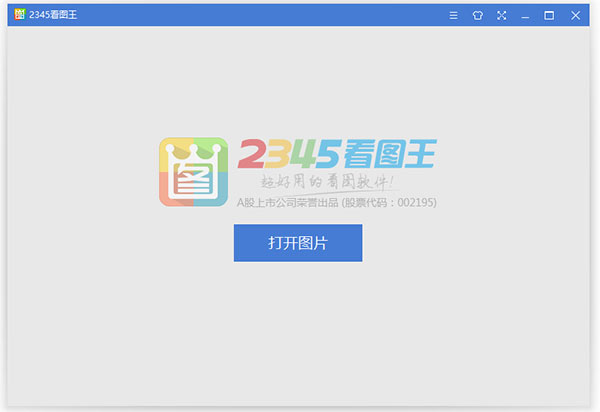Close the 2345看图王 window
The image size is (600, 412).
coord(575,15)
